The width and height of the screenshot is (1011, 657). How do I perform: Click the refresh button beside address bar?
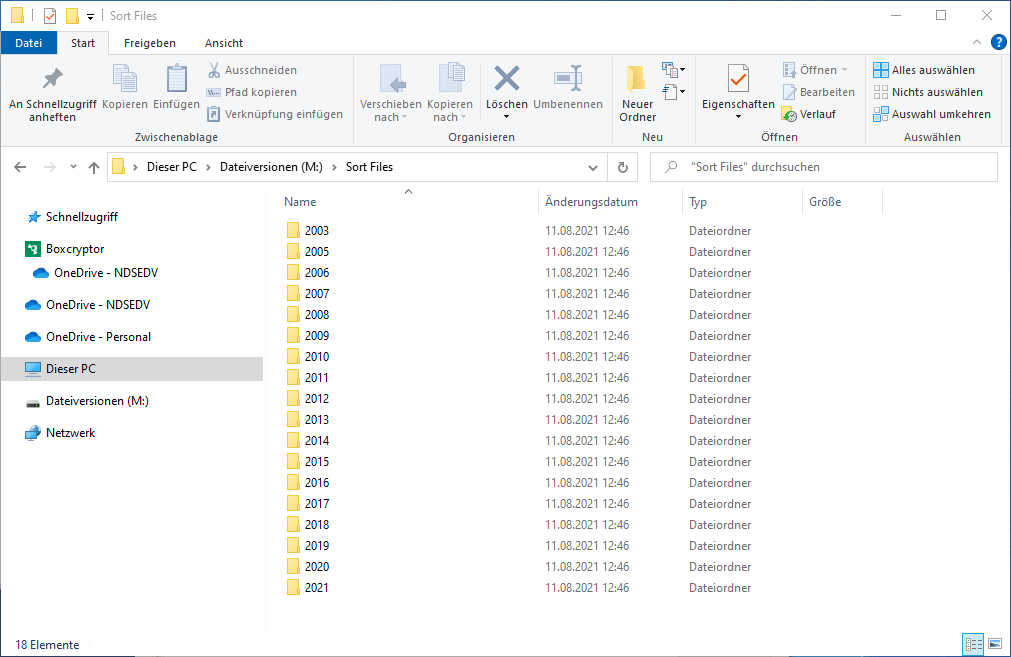pyautogui.click(x=622, y=167)
